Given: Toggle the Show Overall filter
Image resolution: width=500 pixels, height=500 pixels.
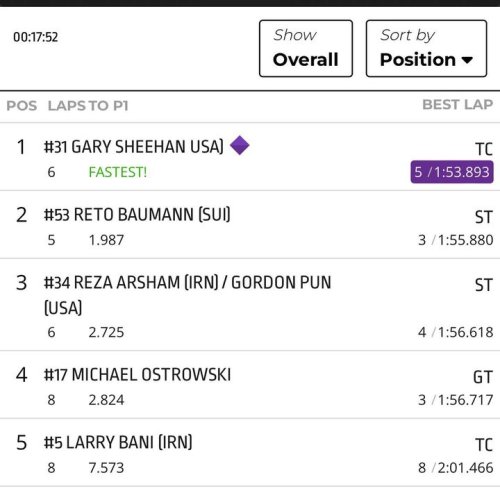Looking at the screenshot, I should [x=306, y=48].
